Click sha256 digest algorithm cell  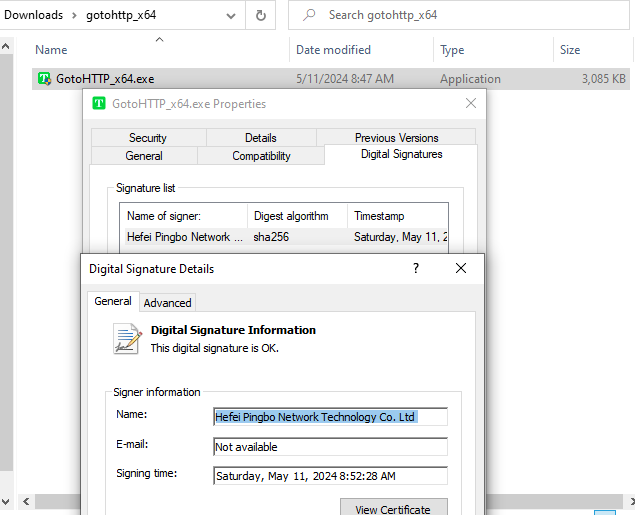[271, 236]
